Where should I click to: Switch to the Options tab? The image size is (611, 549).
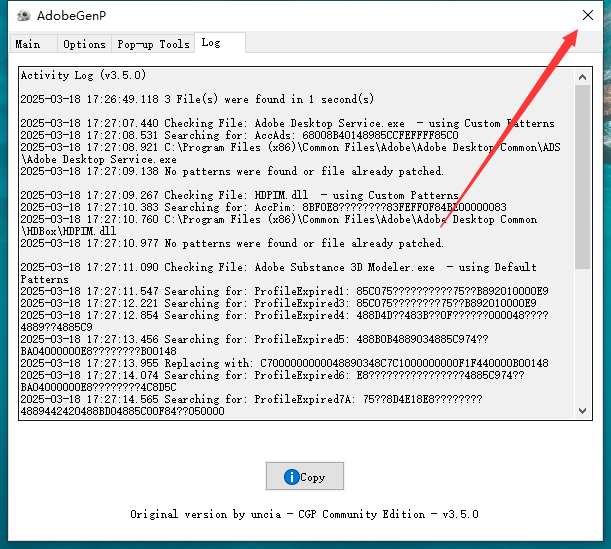coord(84,44)
